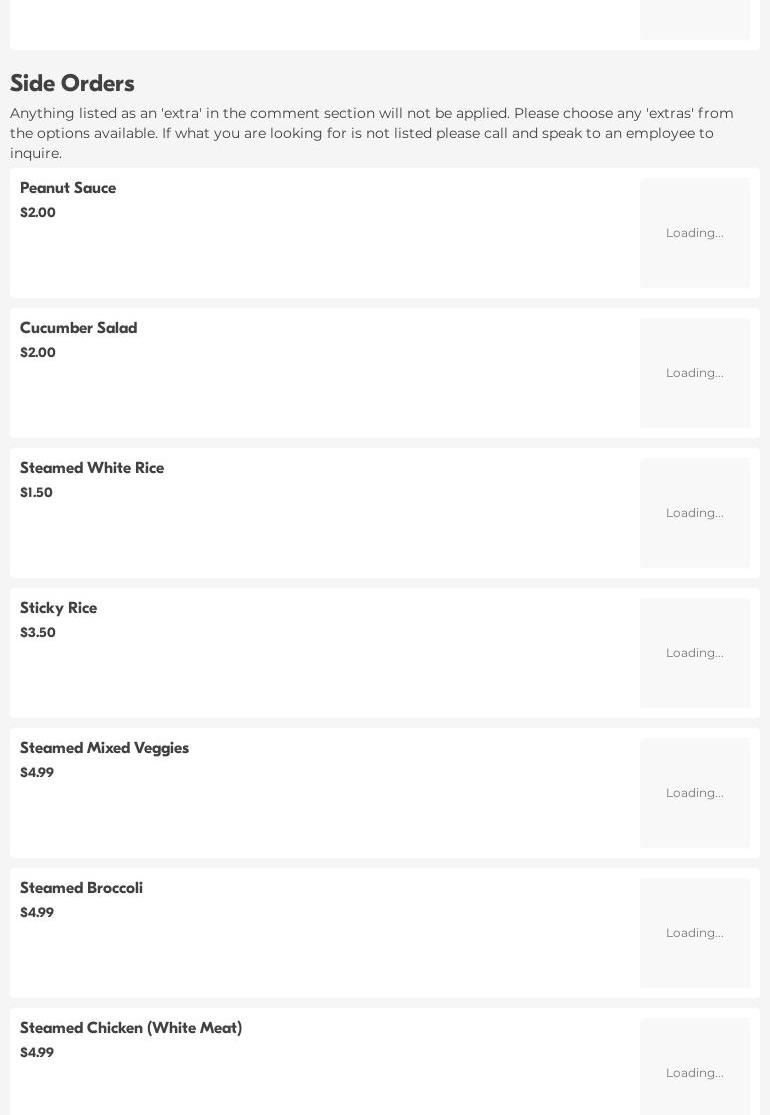This screenshot has height=1115, width=770.
Task: Click the Peanut Sauce $2.00 price
Action: point(38,213)
